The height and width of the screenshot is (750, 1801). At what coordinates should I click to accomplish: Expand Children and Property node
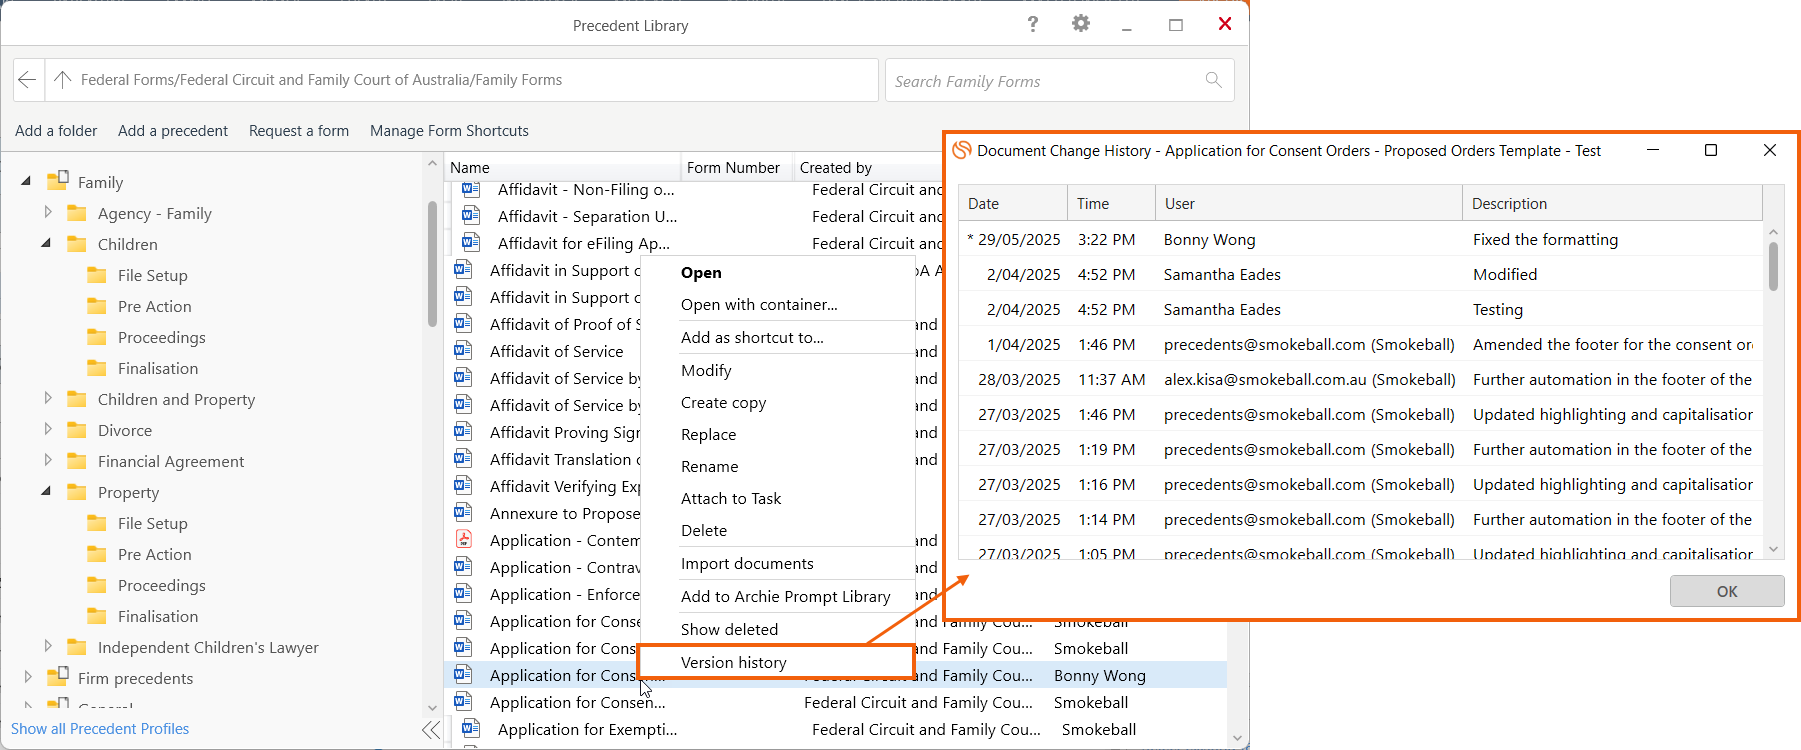coord(47,398)
